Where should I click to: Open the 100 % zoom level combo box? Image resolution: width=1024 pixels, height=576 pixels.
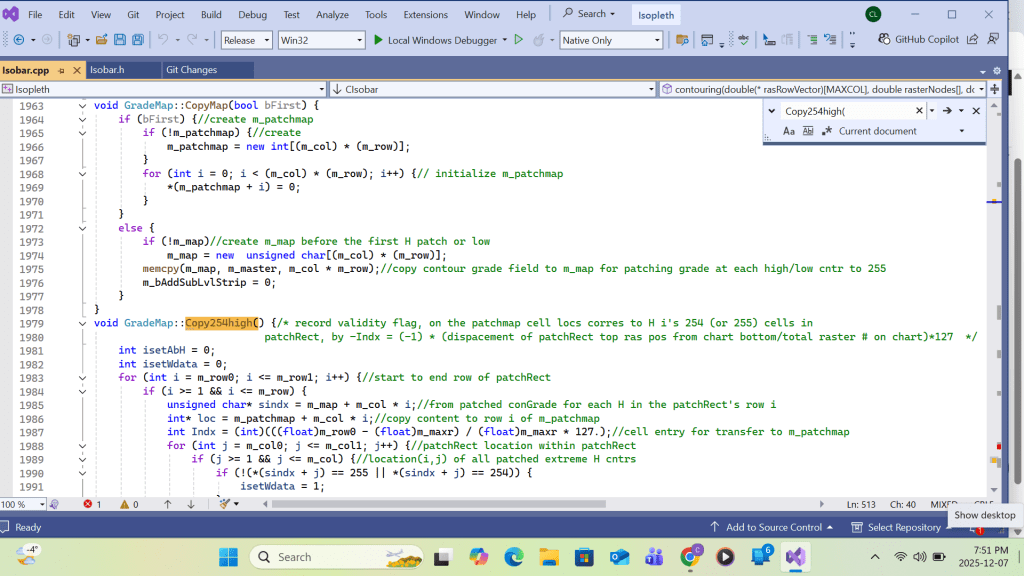(x=24, y=504)
